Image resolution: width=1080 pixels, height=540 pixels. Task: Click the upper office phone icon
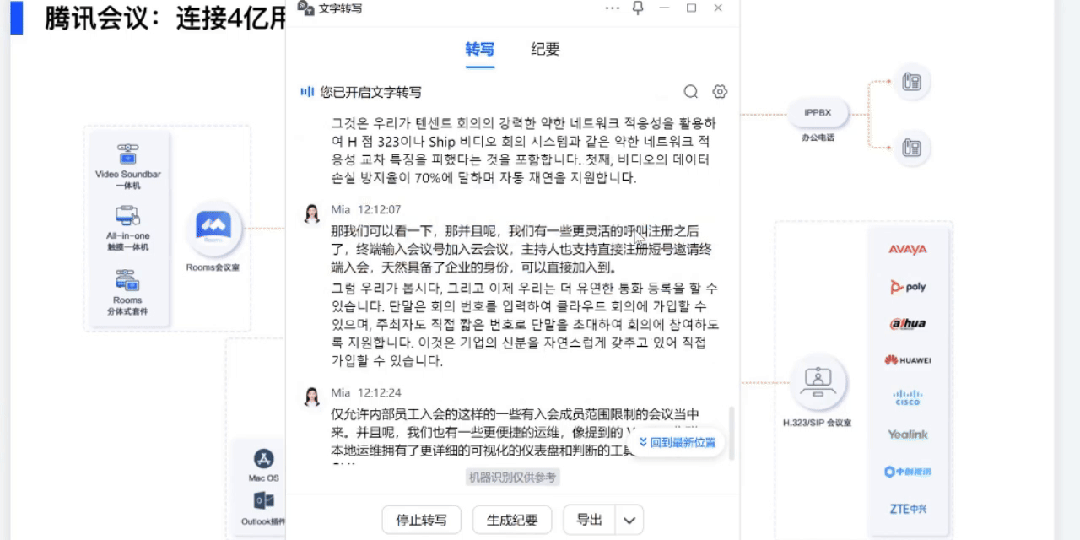tap(912, 82)
